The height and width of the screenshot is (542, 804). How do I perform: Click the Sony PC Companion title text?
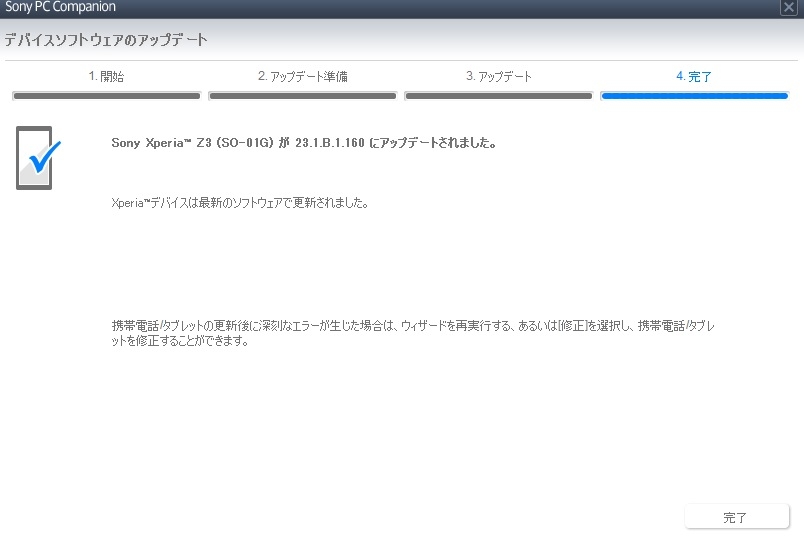click(x=60, y=7)
